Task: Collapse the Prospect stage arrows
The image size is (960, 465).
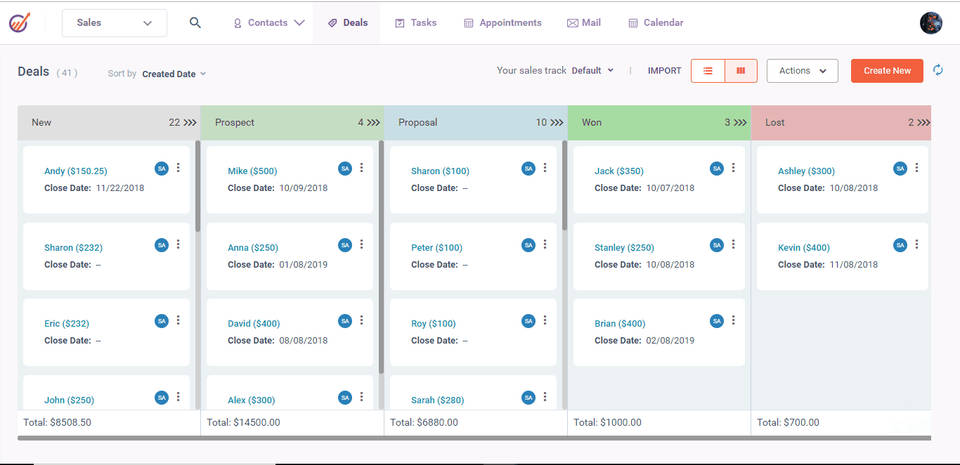Action: pos(372,122)
